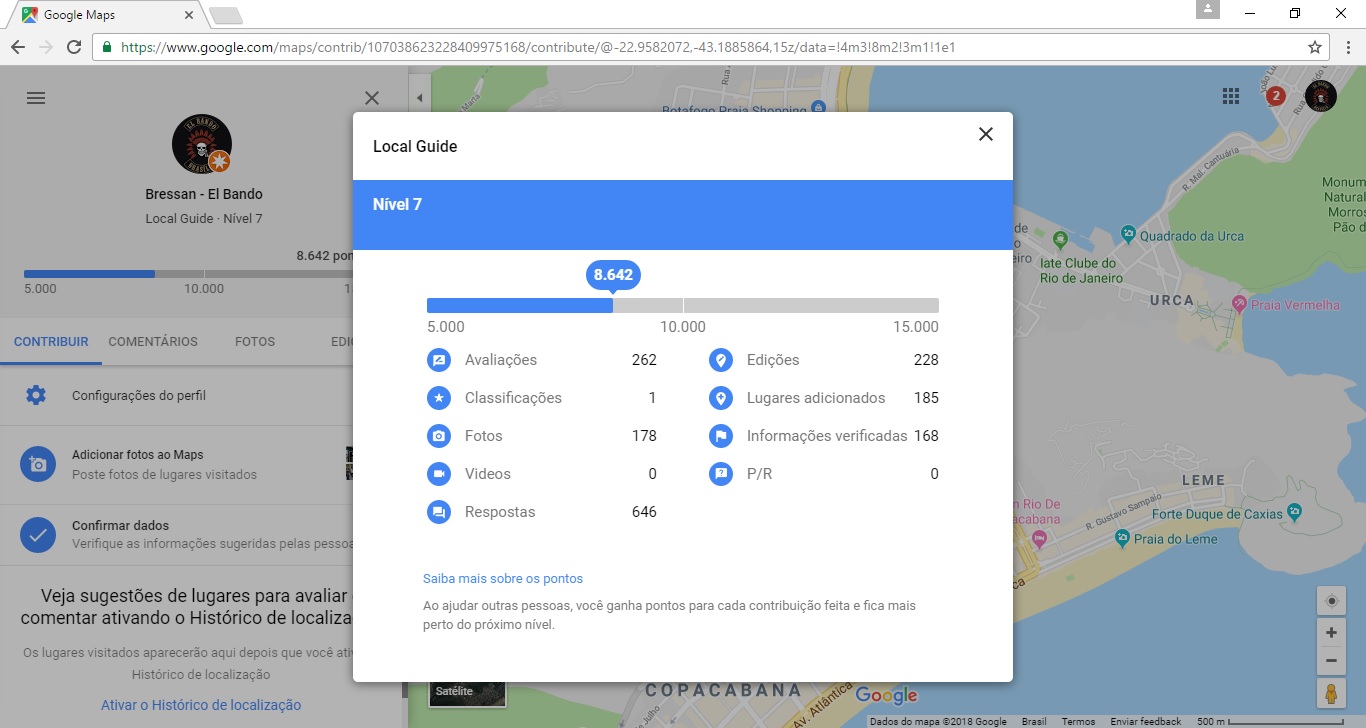Go back in Chrome
Screen dimensions: 1366x728
tap(18, 47)
